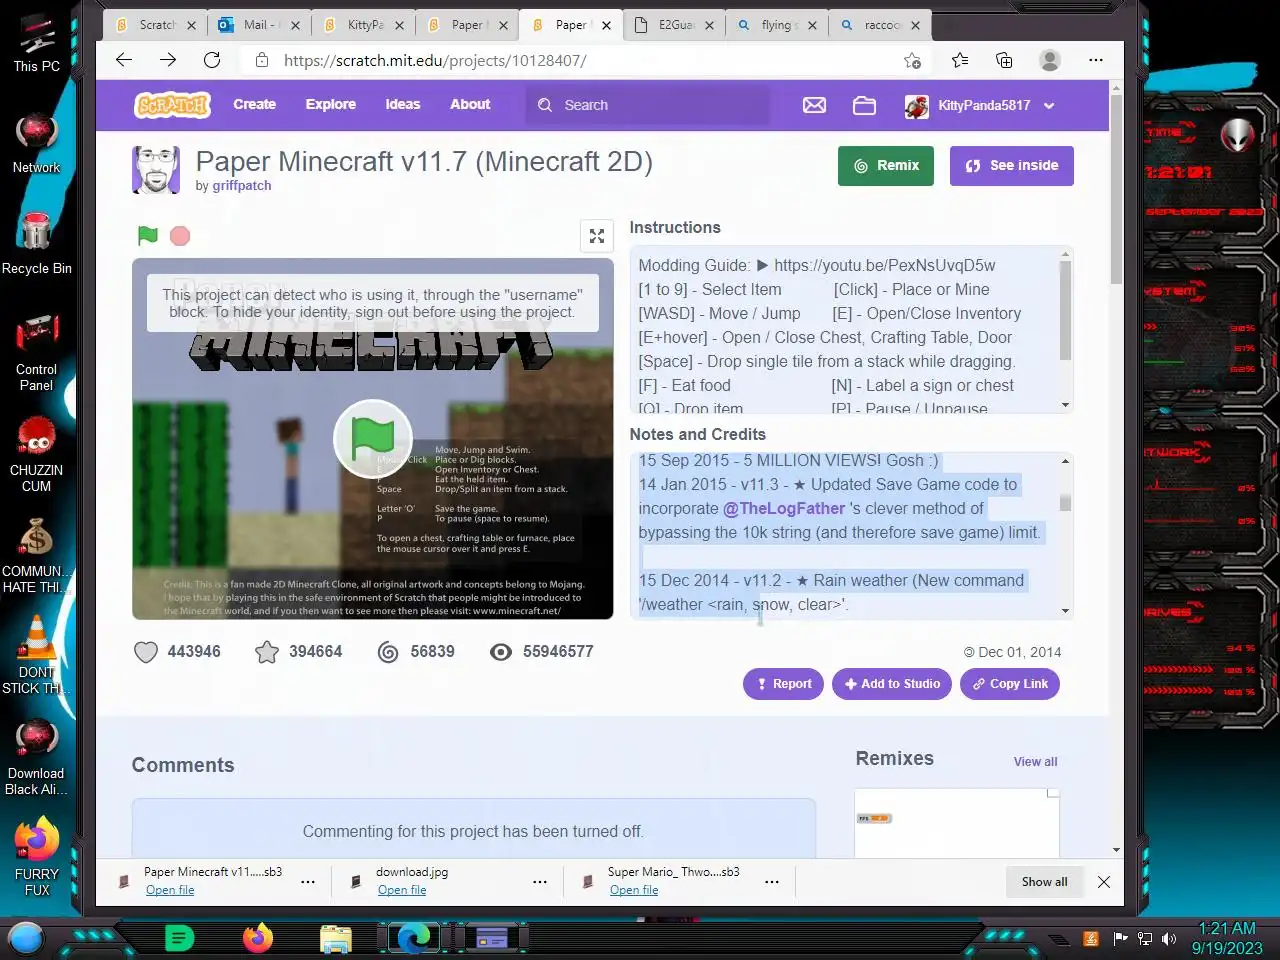This screenshot has height=960, width=1280.
Task: Open the Ideas menu item
Action: coord(403,105)
